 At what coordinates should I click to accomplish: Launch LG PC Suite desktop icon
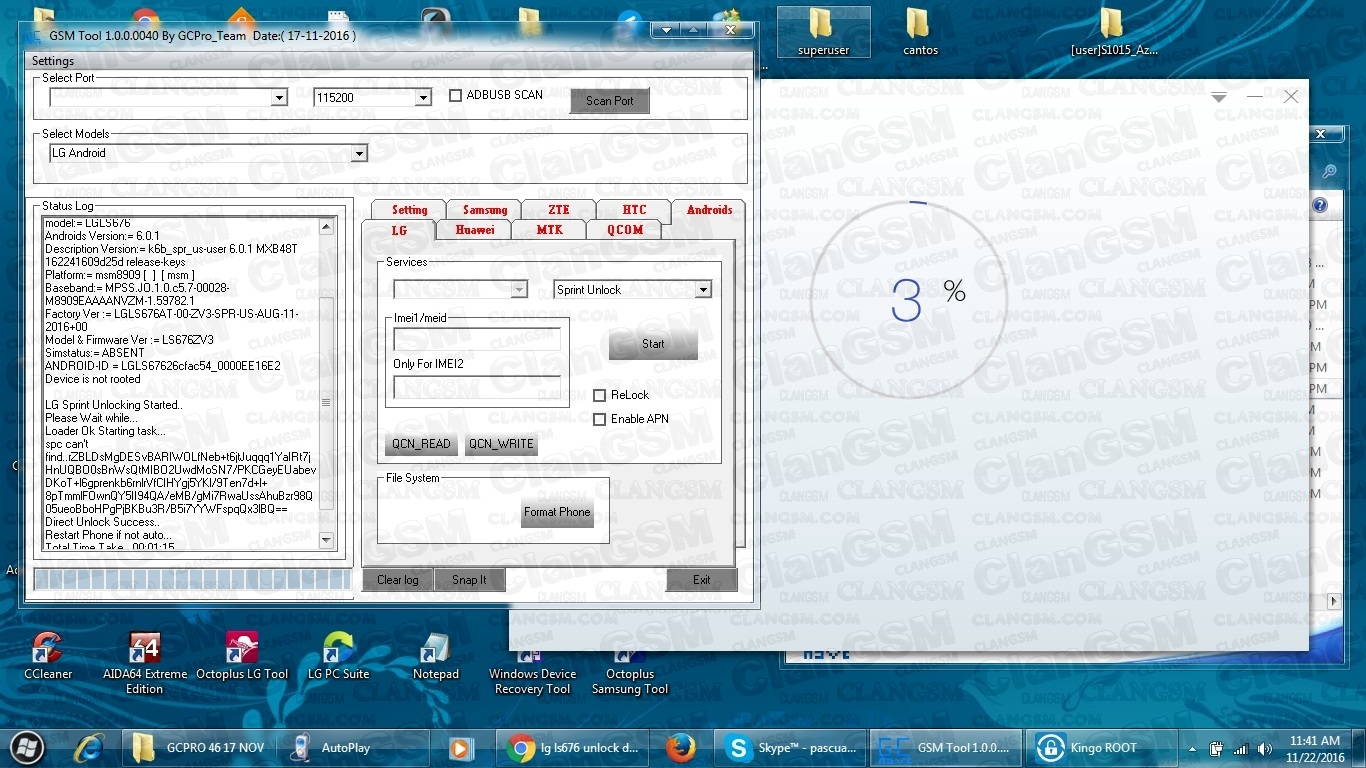[338, 656]
